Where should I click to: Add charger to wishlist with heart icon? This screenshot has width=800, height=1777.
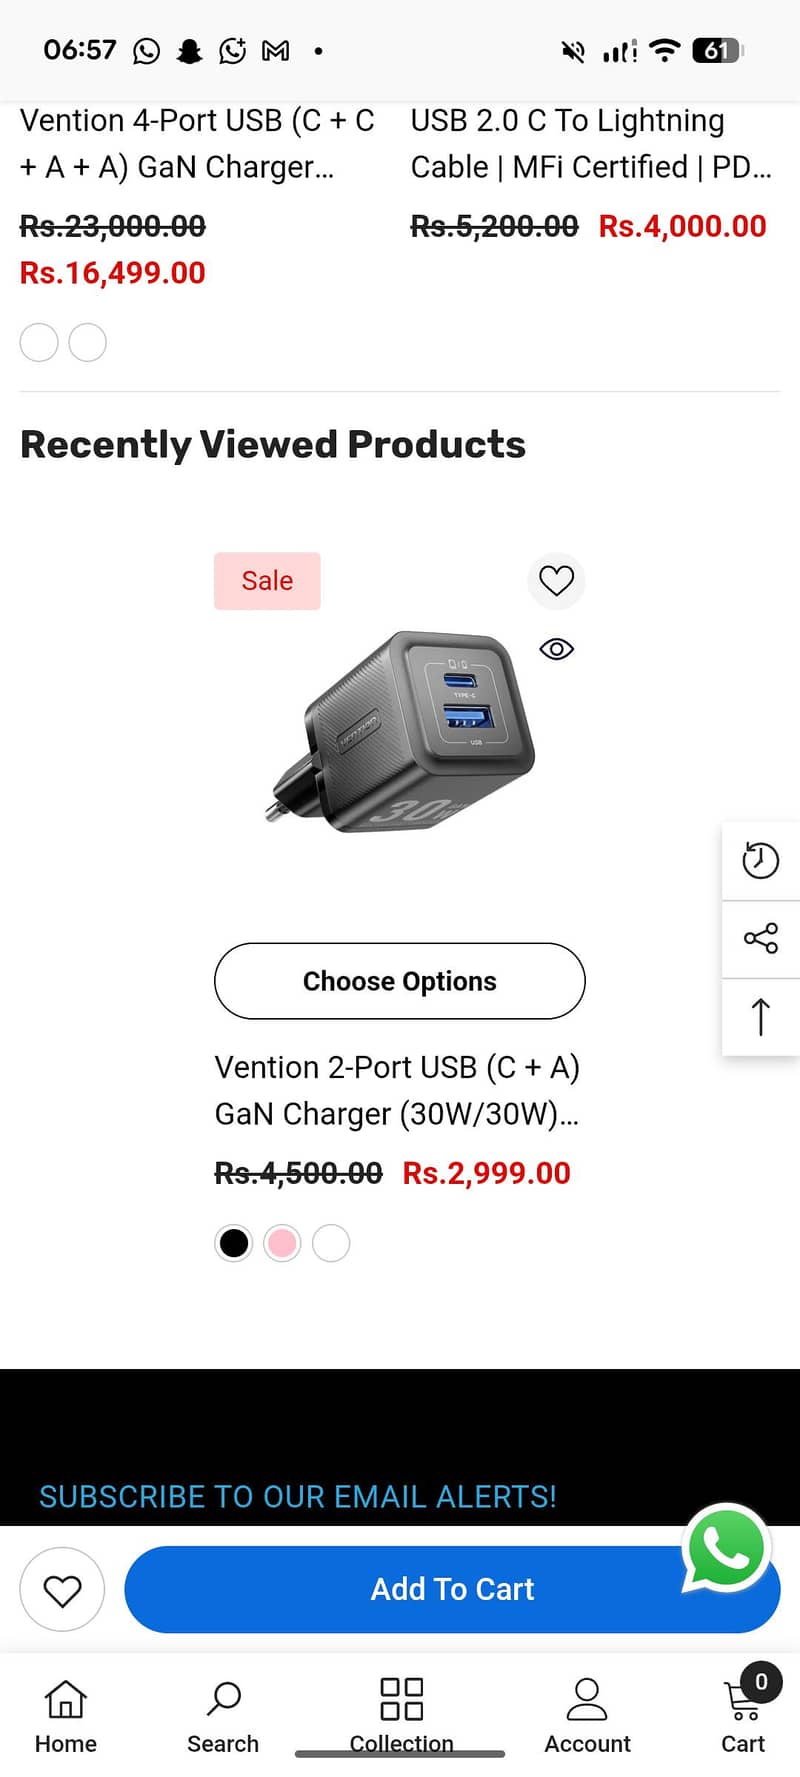click(x=556, y=581)
